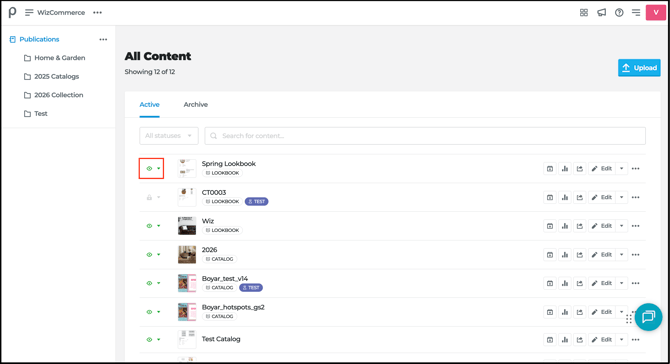View statistics for Boyar_hotspots_gs2
The width and height of the screenshot is (670, 364).
pyautogui.click(x=565, y=312)
